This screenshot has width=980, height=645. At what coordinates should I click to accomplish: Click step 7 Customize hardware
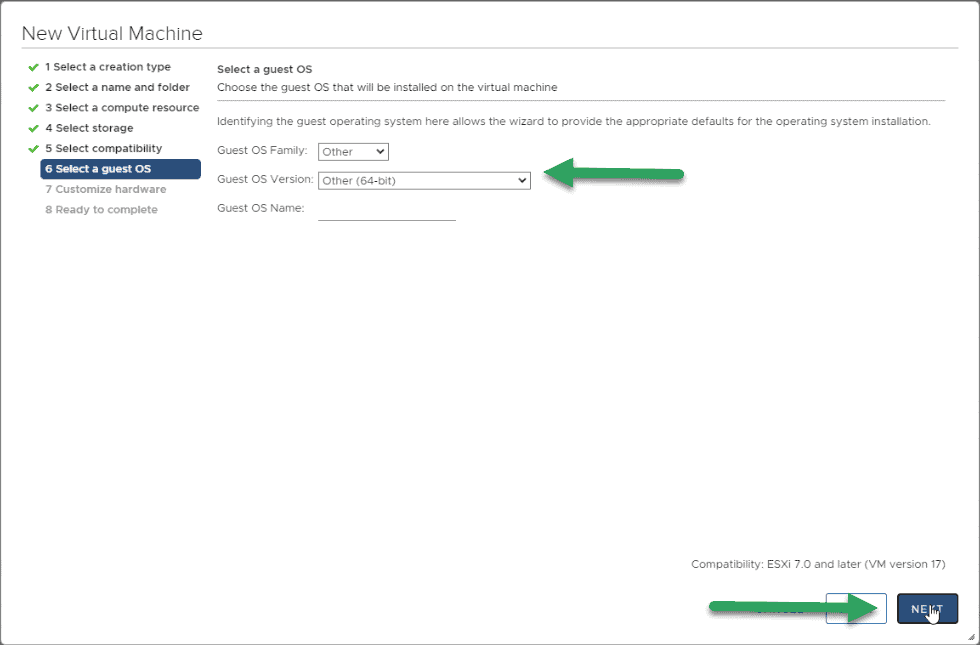click(x=106, y=189)
